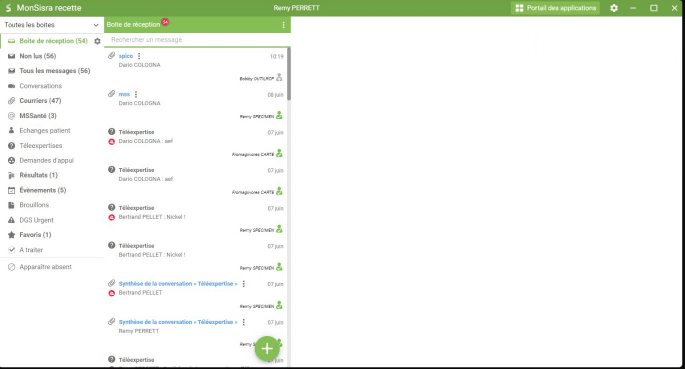Viewport: 685px width, 369px height.
Task: Open the three-dot menu of Boîte de réception header
Action: tap(284, 25)
